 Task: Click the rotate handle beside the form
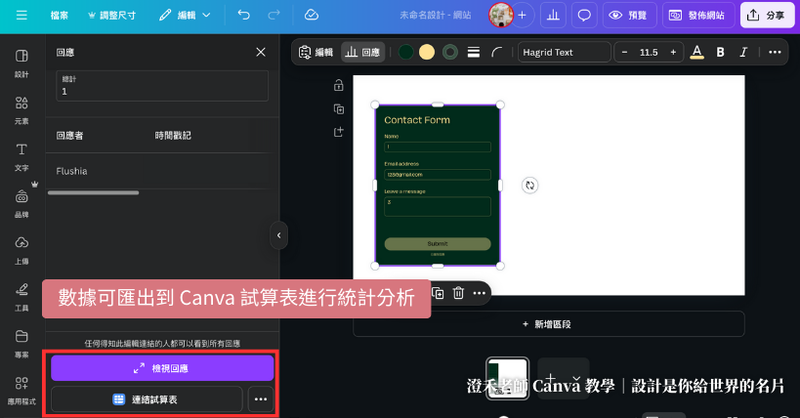[x=530, y=185]
